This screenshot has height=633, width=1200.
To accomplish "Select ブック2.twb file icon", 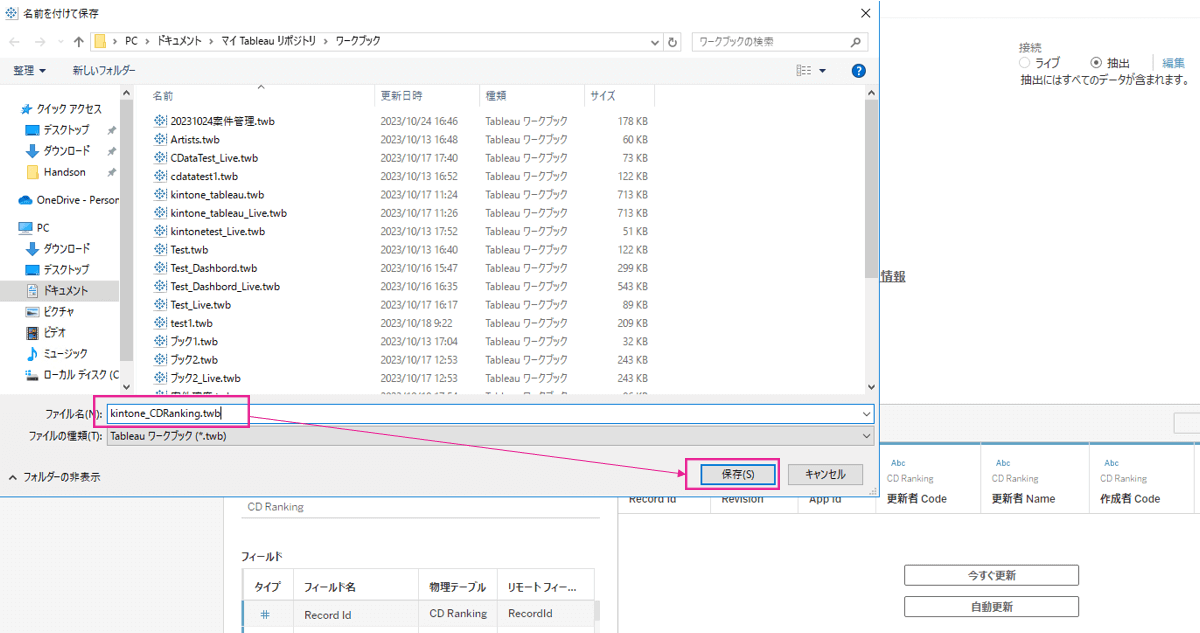I will coord(161,360).
